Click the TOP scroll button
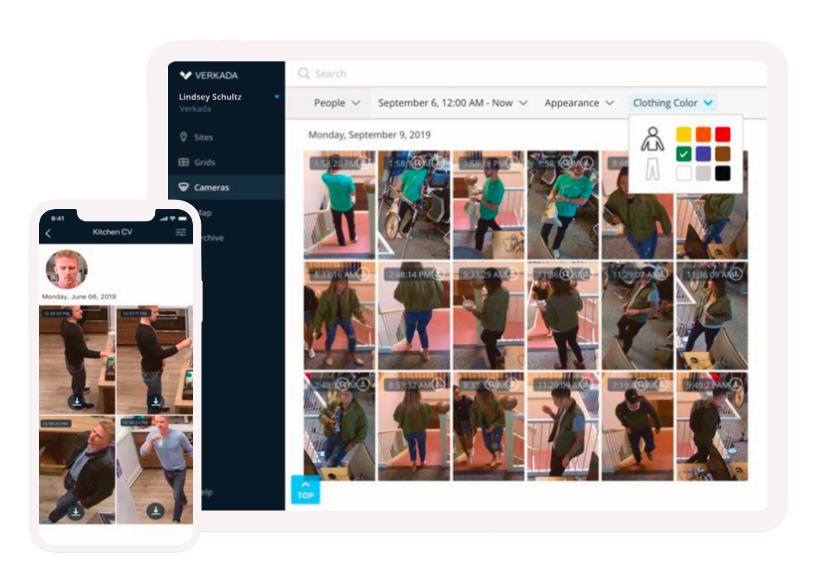815x582 pixels. (x=305, y=489)
